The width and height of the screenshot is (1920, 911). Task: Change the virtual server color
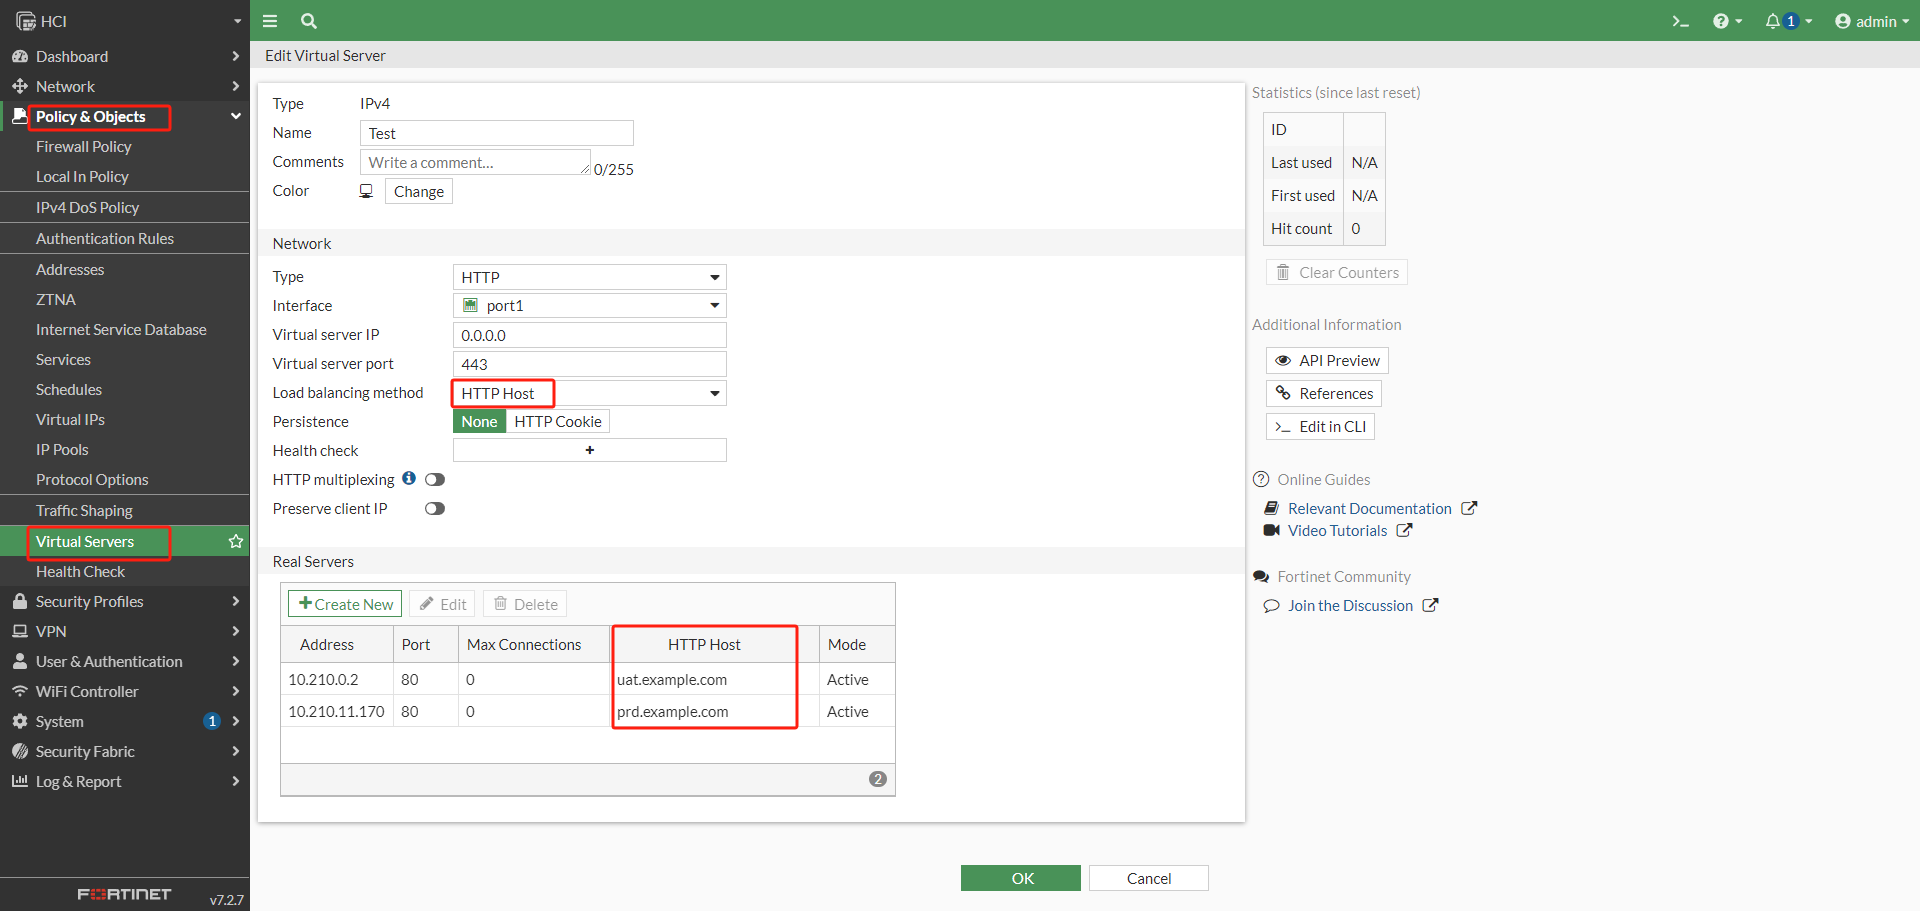click(418, 191)
